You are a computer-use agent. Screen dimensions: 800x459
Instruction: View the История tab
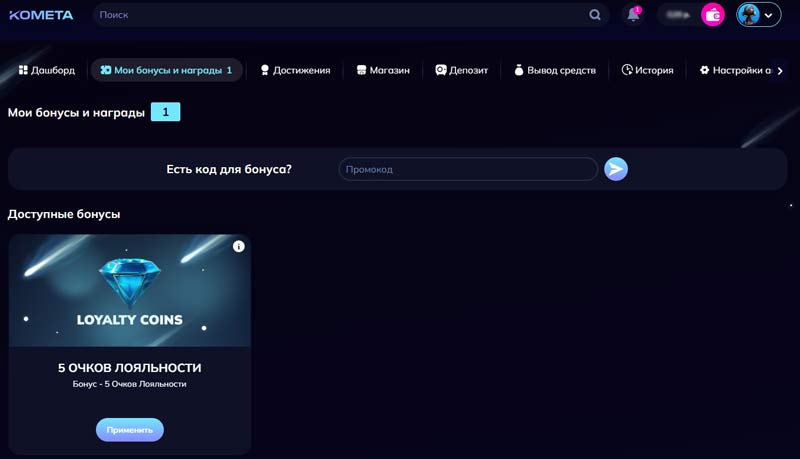coord(647,70)
